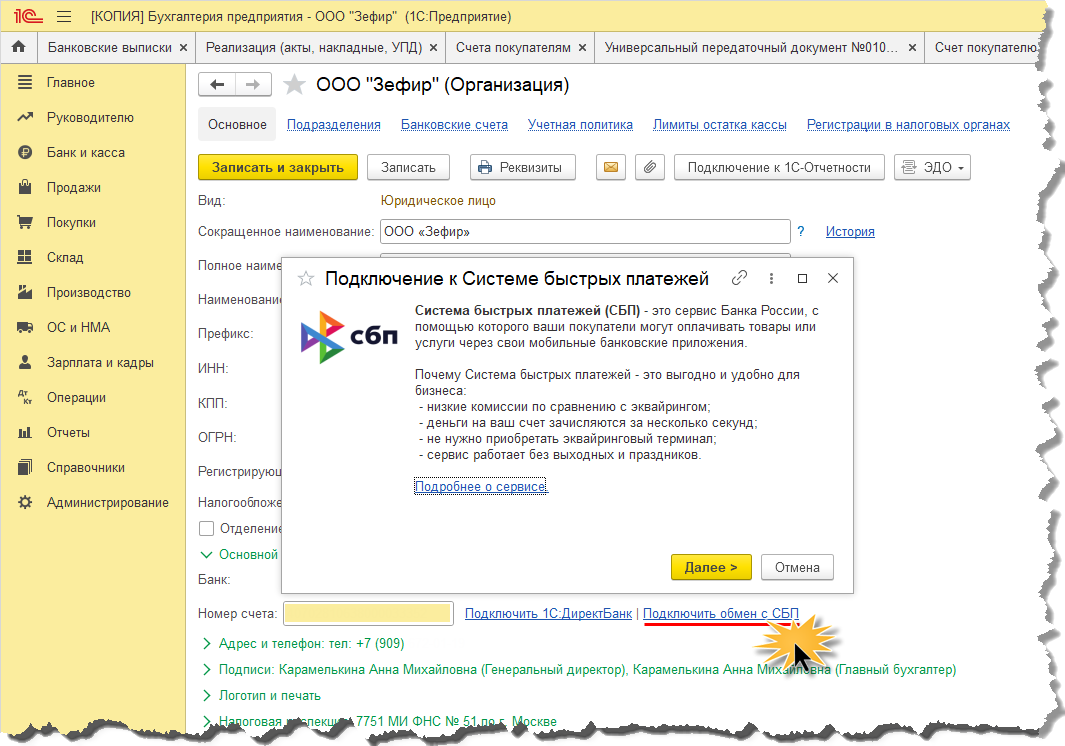This screenshot has height=746, width=1065.
Task: Open the 1C main menu hamburger icon
Action: 64,16
